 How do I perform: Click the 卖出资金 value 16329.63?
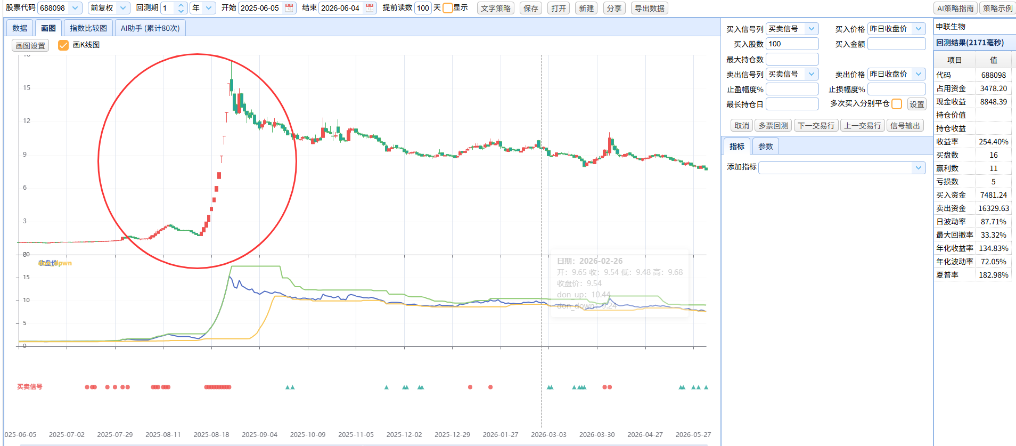[x=995, y=208]
